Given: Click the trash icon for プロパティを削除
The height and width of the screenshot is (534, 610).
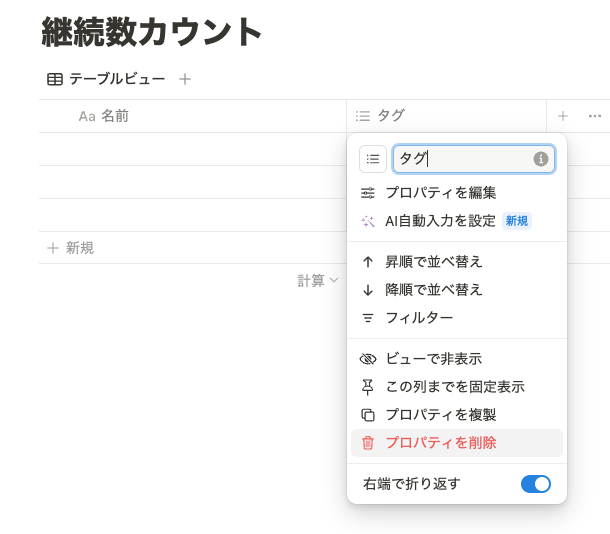Looking at the screenshot, I should click(368, 443).
